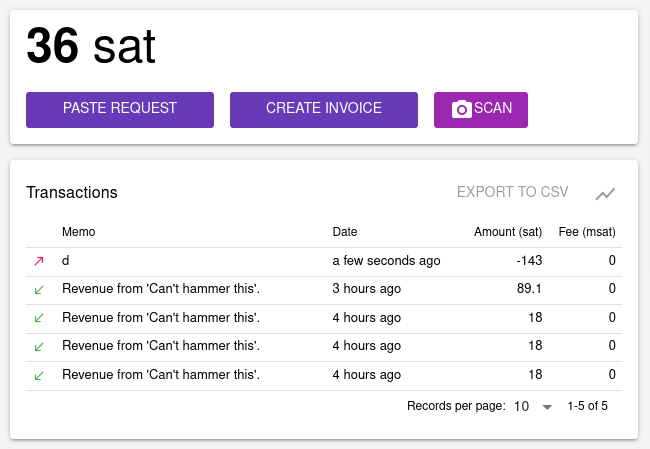The height and width of the screenshot is (449, 650).
Task: Sort by Amount (sat) column header
Action: click(508, 232)
